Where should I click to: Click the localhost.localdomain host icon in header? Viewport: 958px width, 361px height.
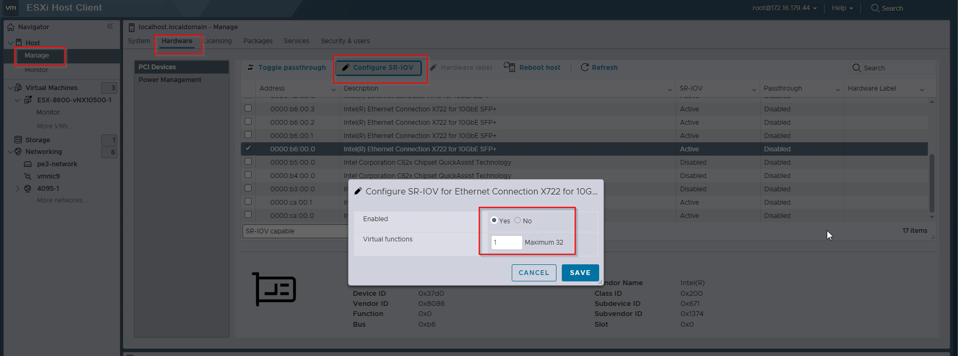(x=132, y=27)
